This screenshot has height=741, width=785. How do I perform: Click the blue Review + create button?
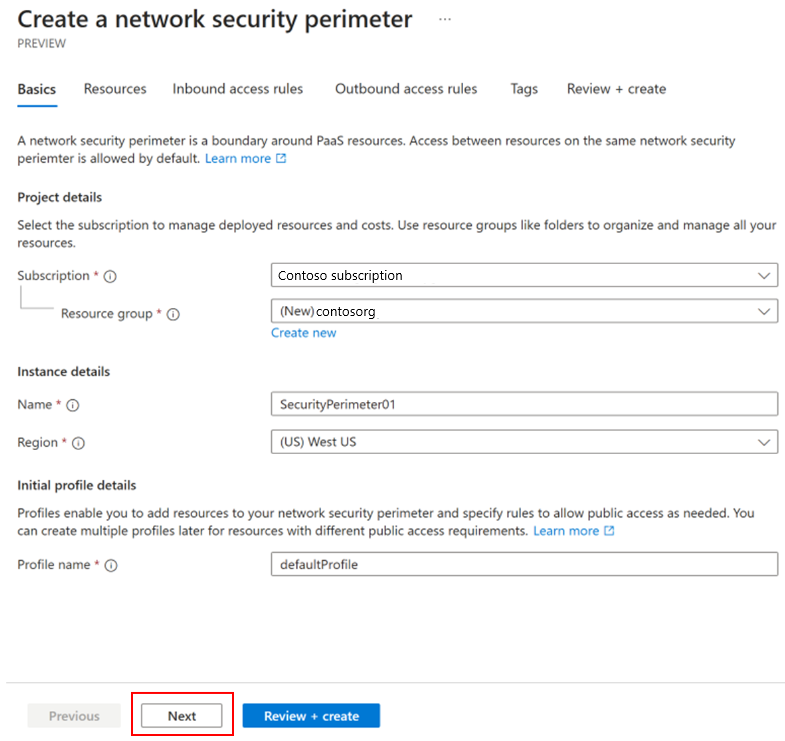(x=311, y=715)
